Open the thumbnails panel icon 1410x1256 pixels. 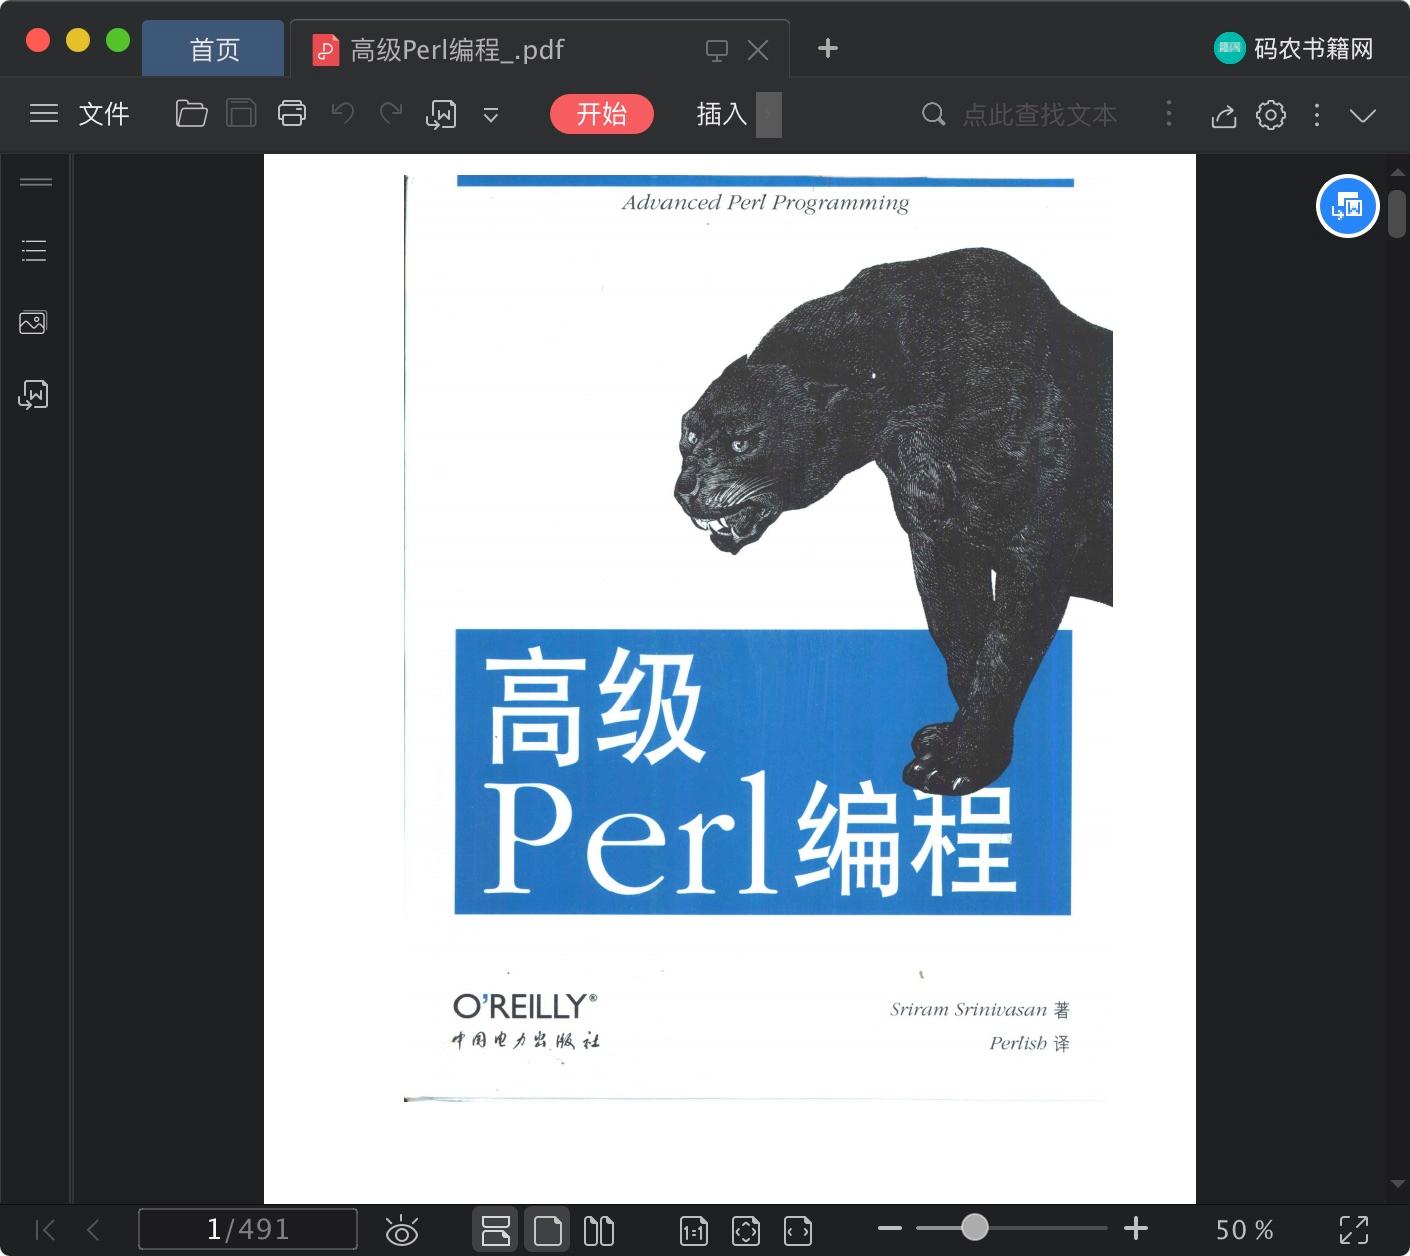pos(33,322)
